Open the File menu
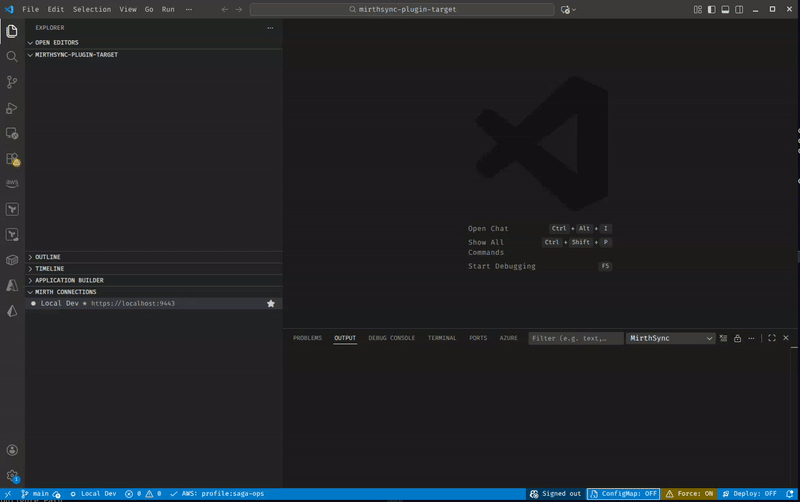 click(x=31, y=9)
